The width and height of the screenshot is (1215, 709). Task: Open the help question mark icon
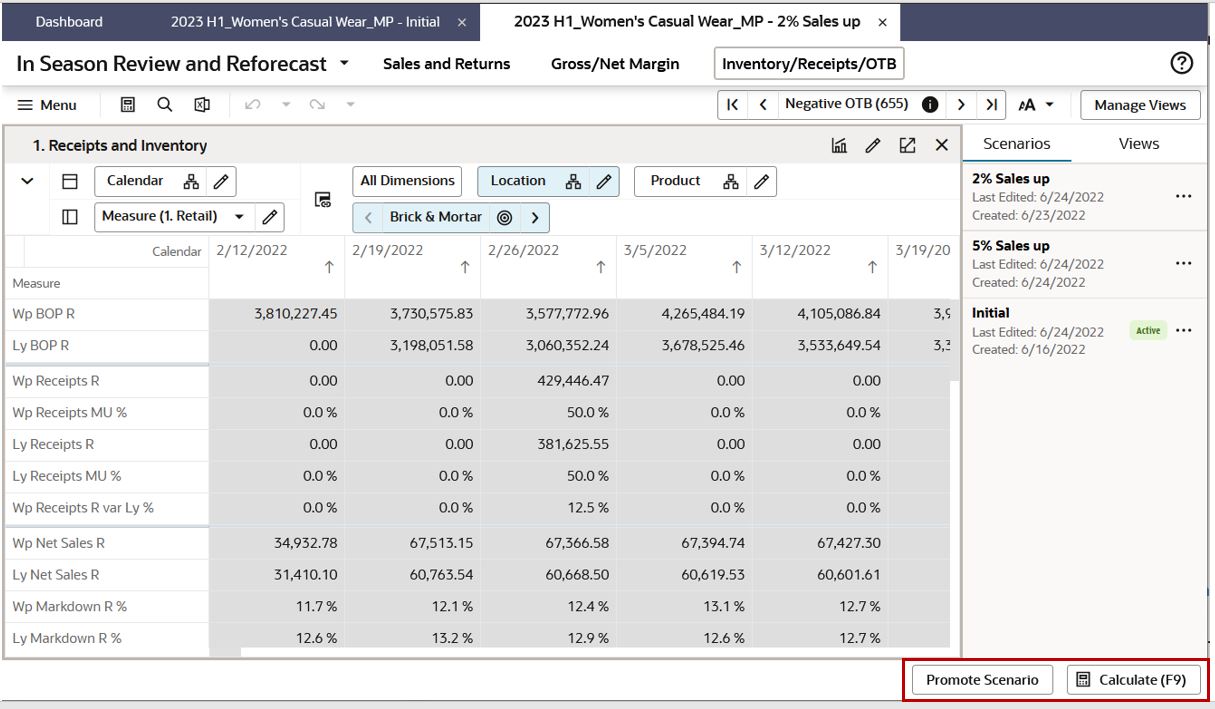1181,63
